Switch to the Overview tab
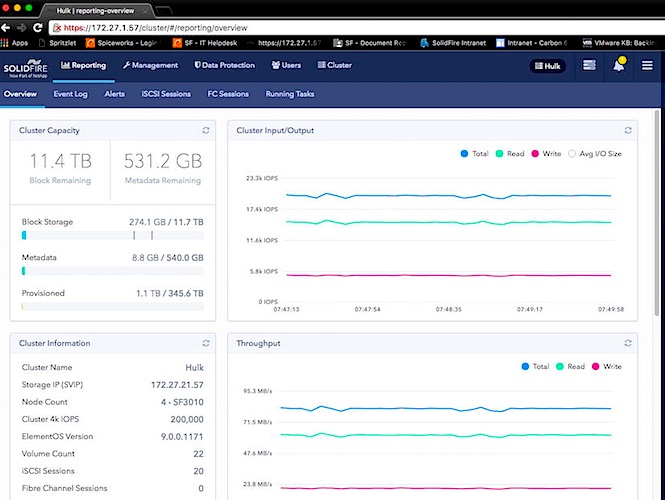Screen dimensions: 665x500 20,94
